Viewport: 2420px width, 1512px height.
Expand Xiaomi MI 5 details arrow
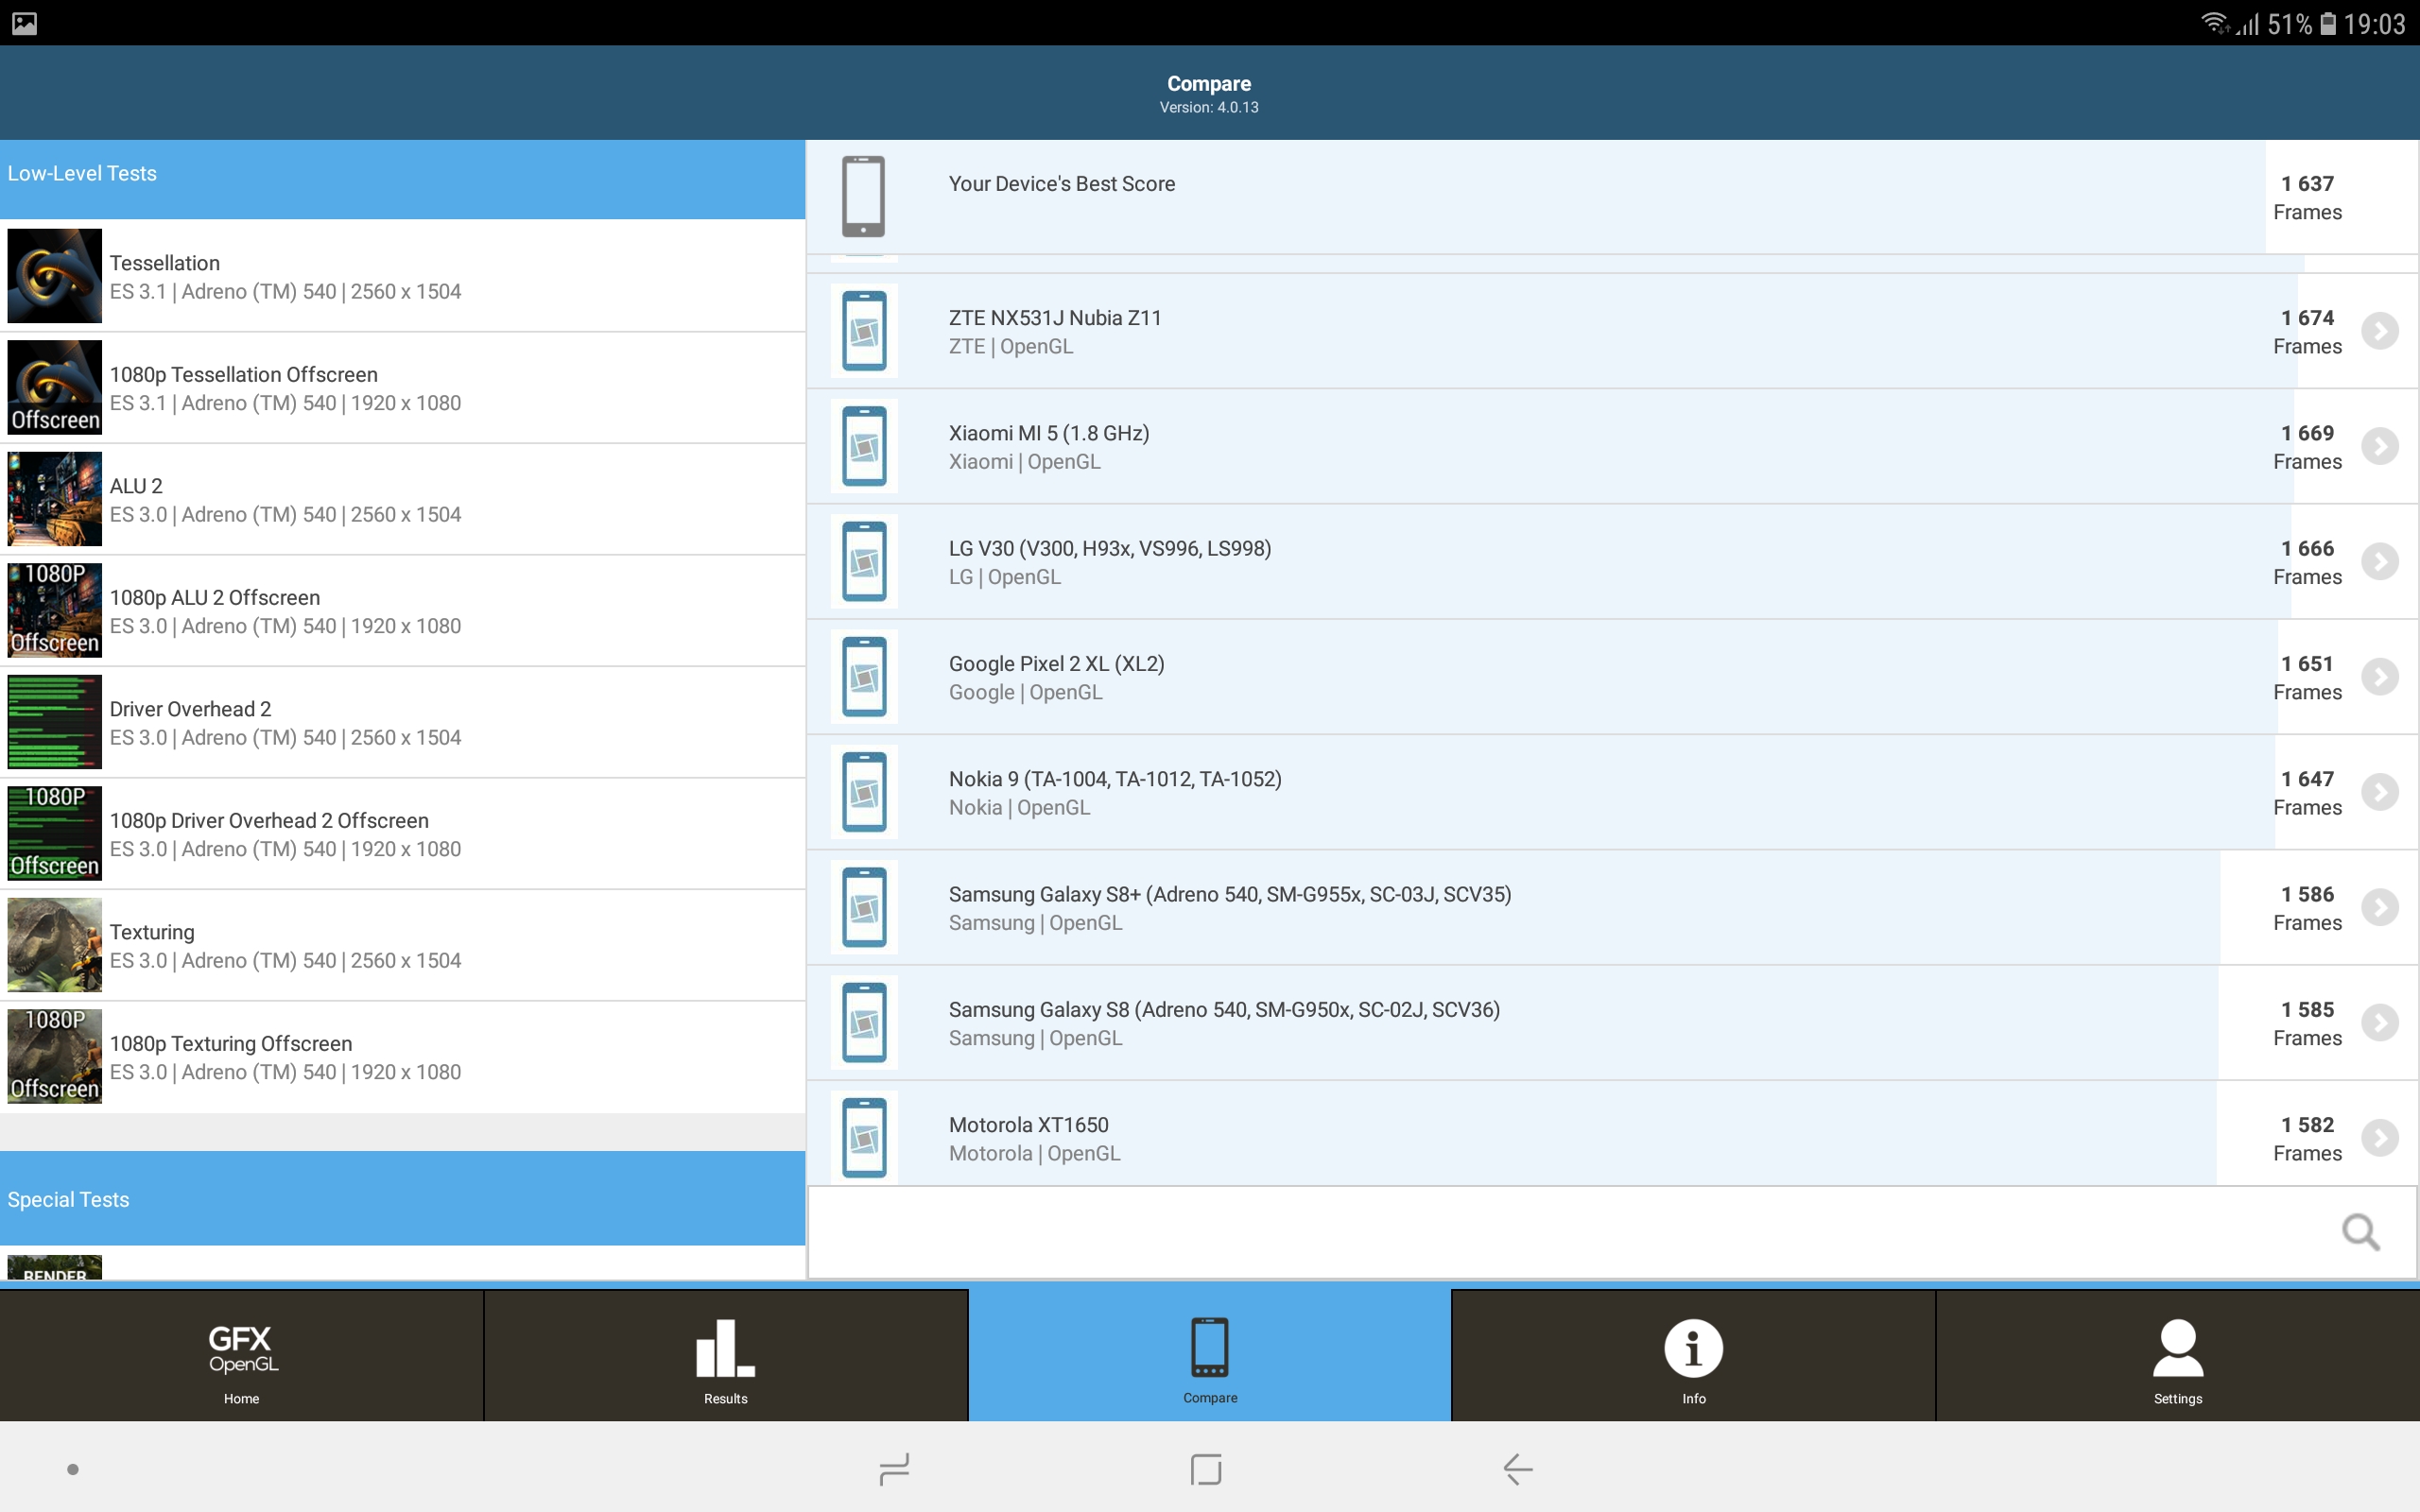(x=2380, y=446)
